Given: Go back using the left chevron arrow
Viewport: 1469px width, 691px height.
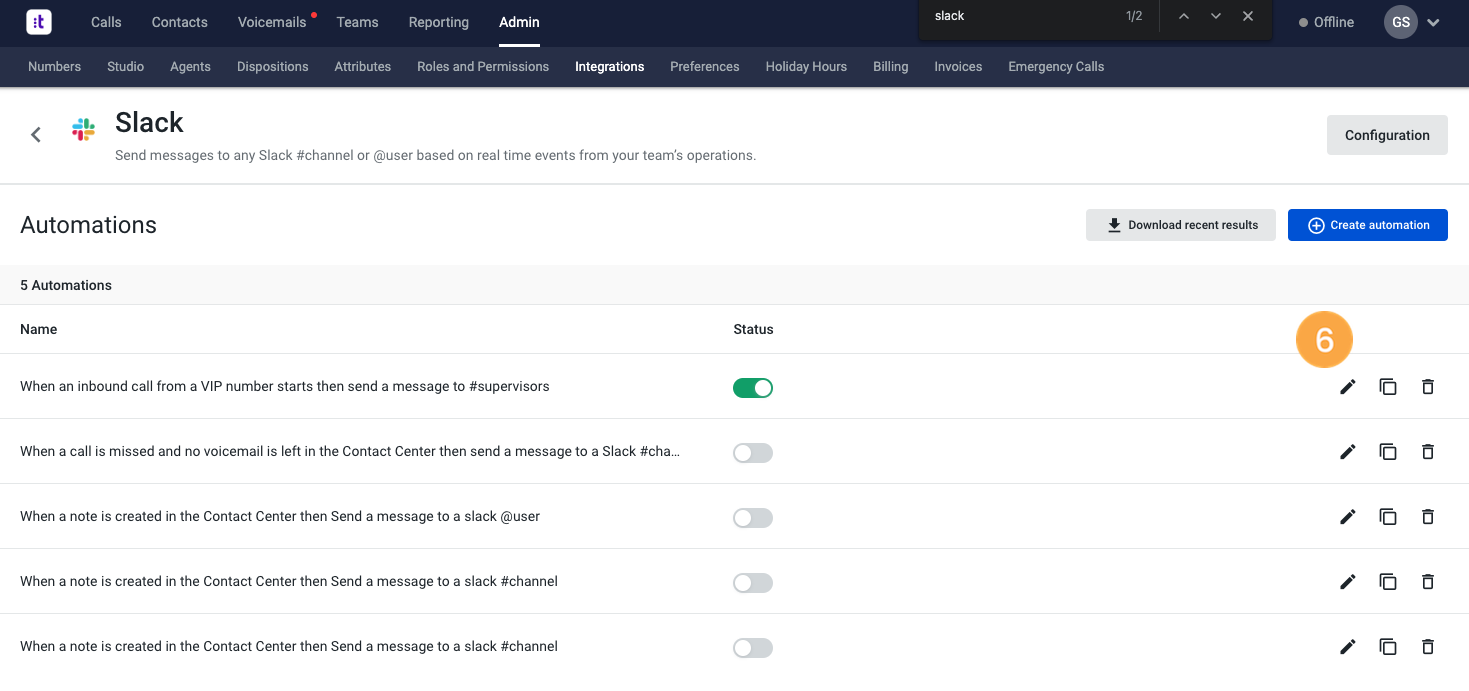Looking at the screenshot, I should [x=36, y=134].
